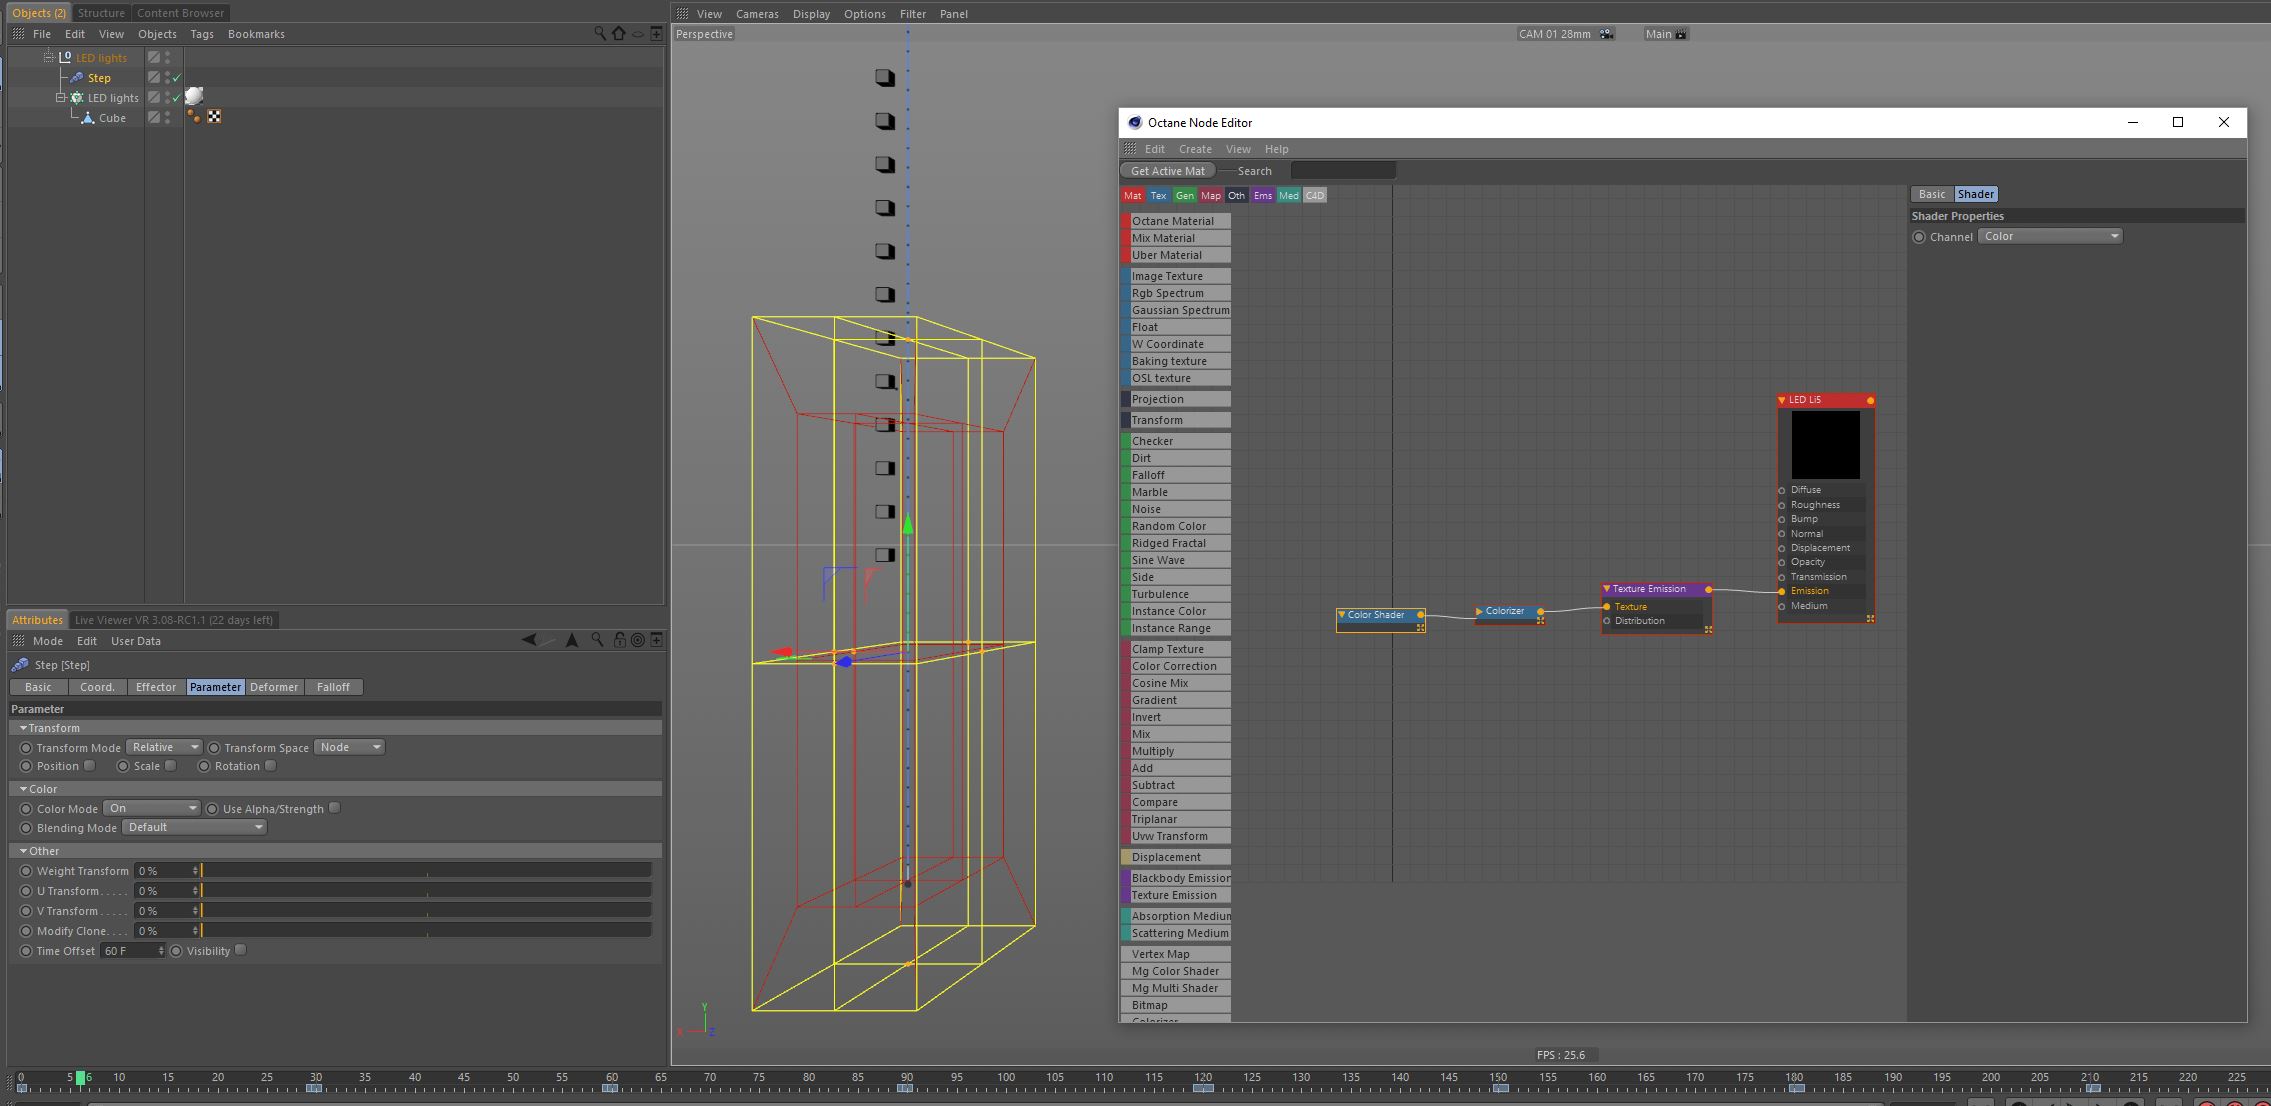Image resolution: width=2271 pixels, height=1106 pixels.
Task: Open the Create menu in Octane Node Editor
Action: click(x=1195, y=149)
